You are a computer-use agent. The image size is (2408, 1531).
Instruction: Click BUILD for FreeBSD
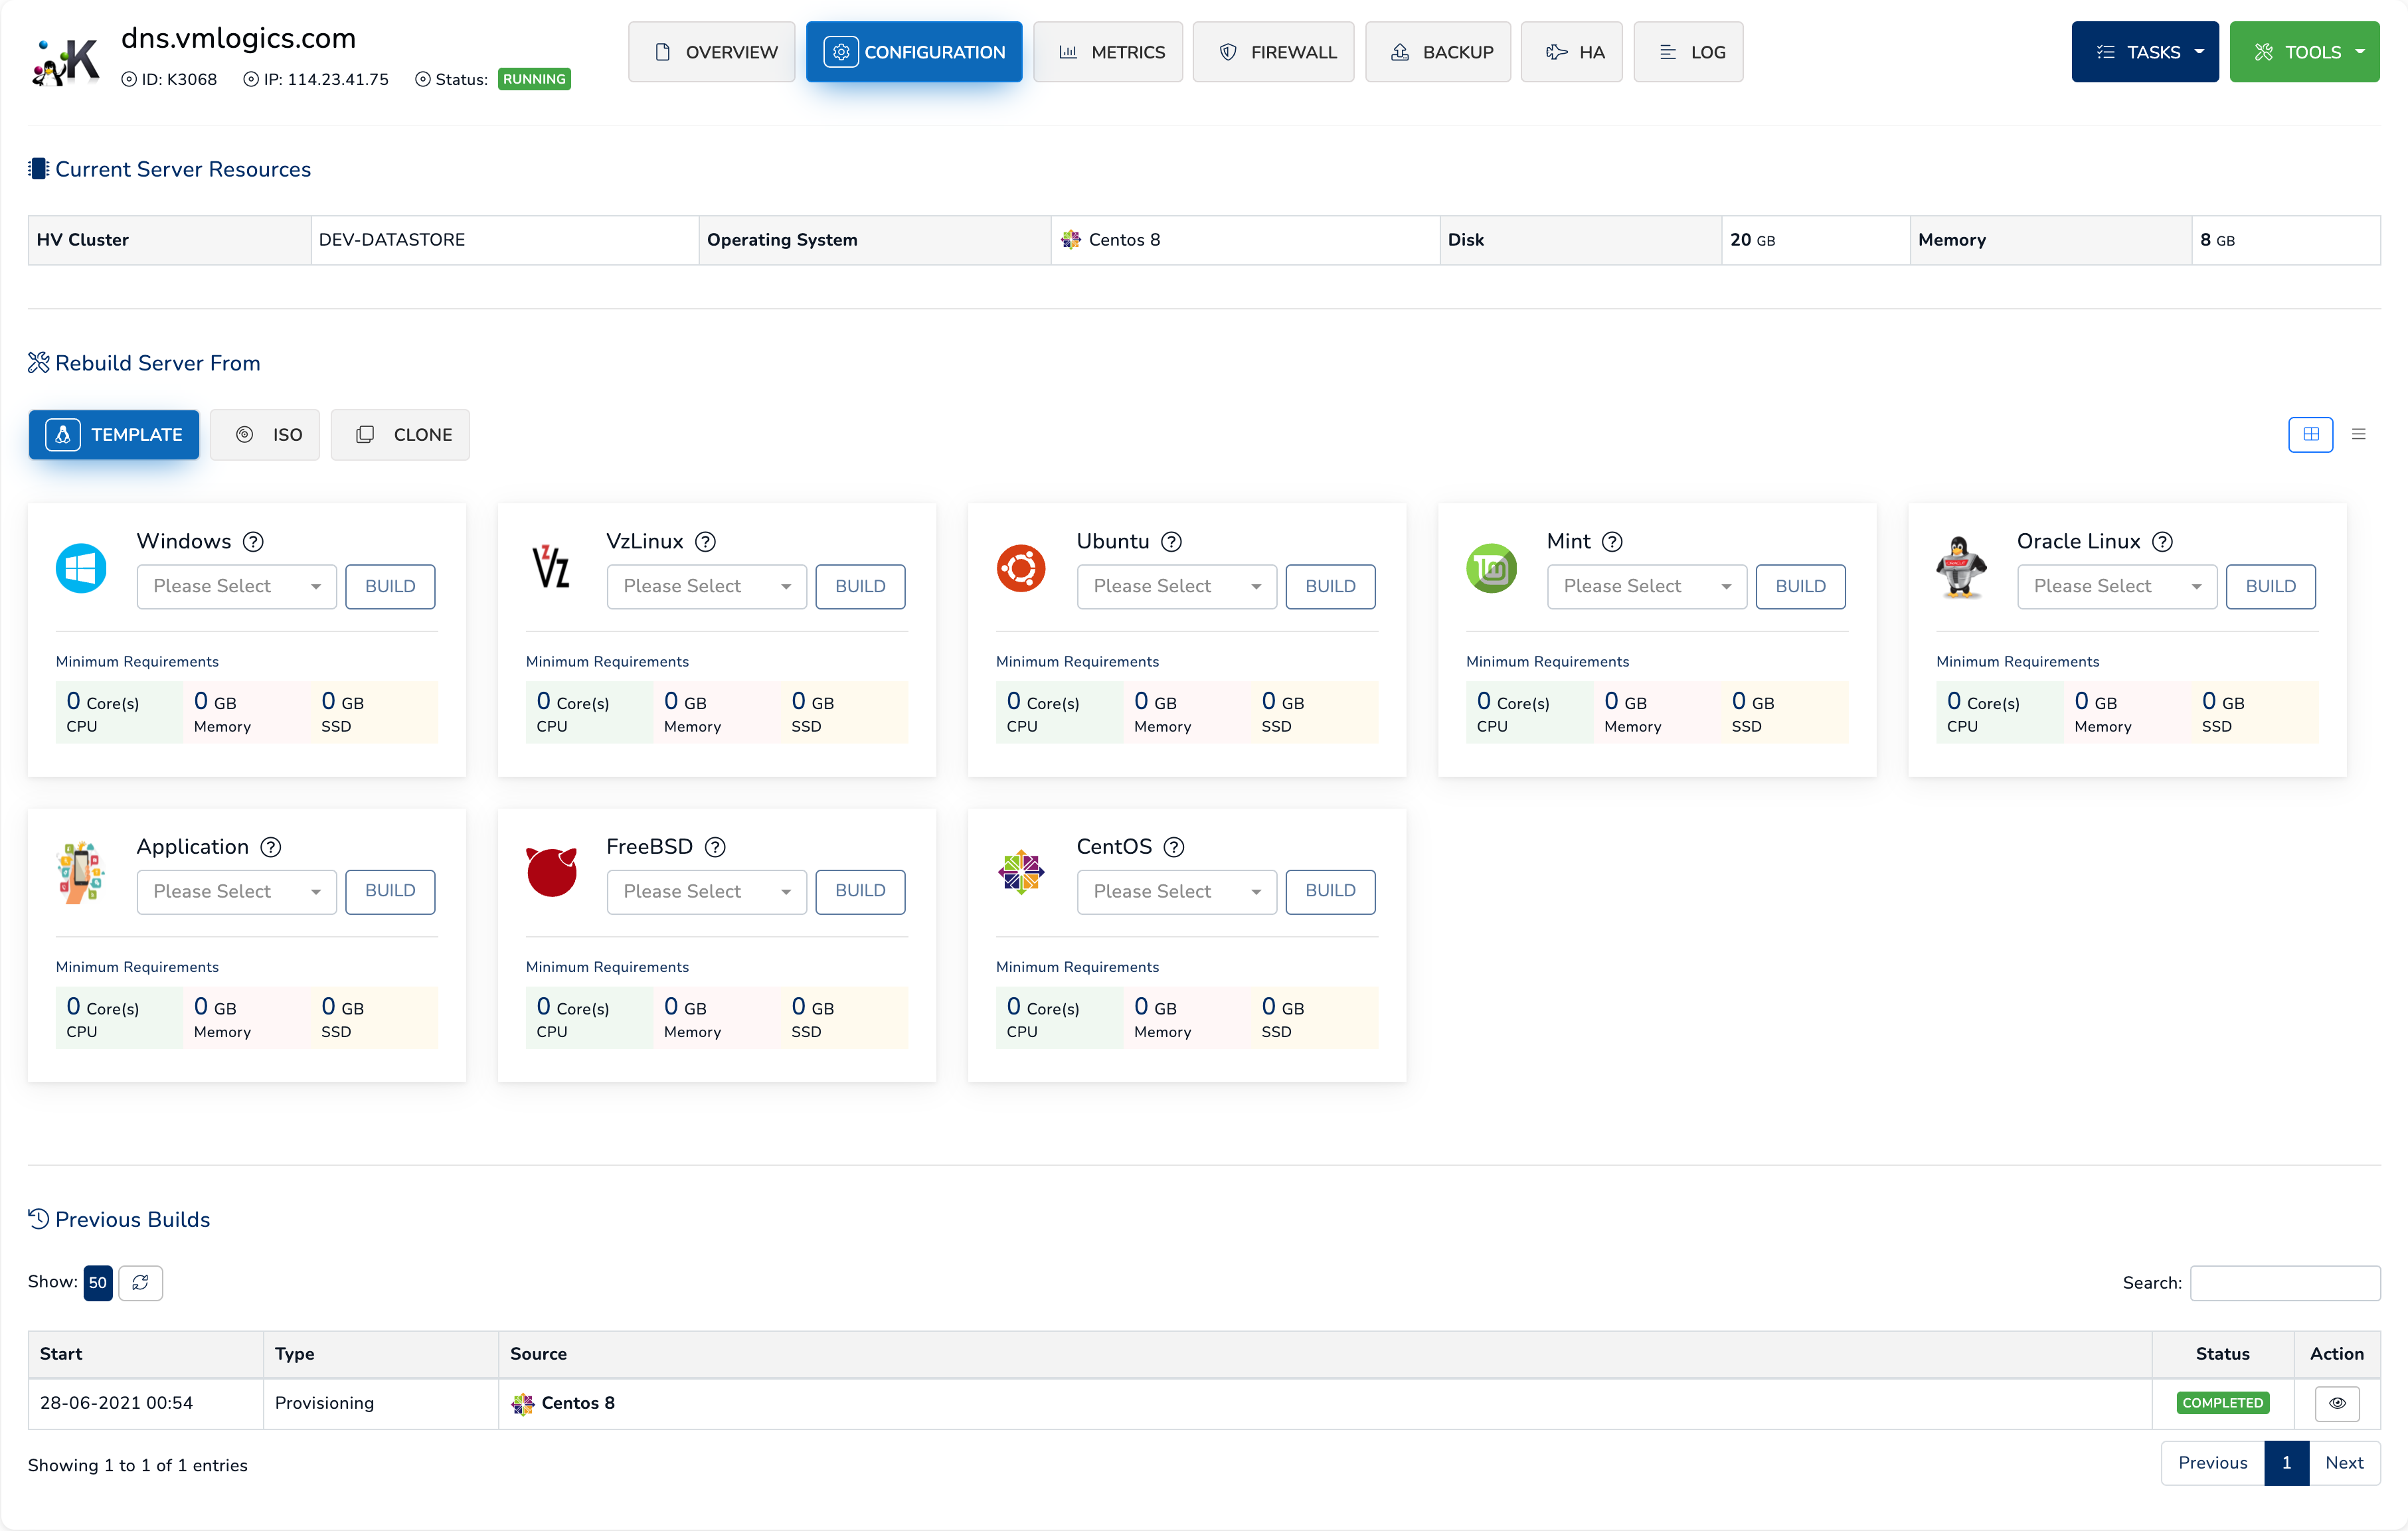(860, 891)
